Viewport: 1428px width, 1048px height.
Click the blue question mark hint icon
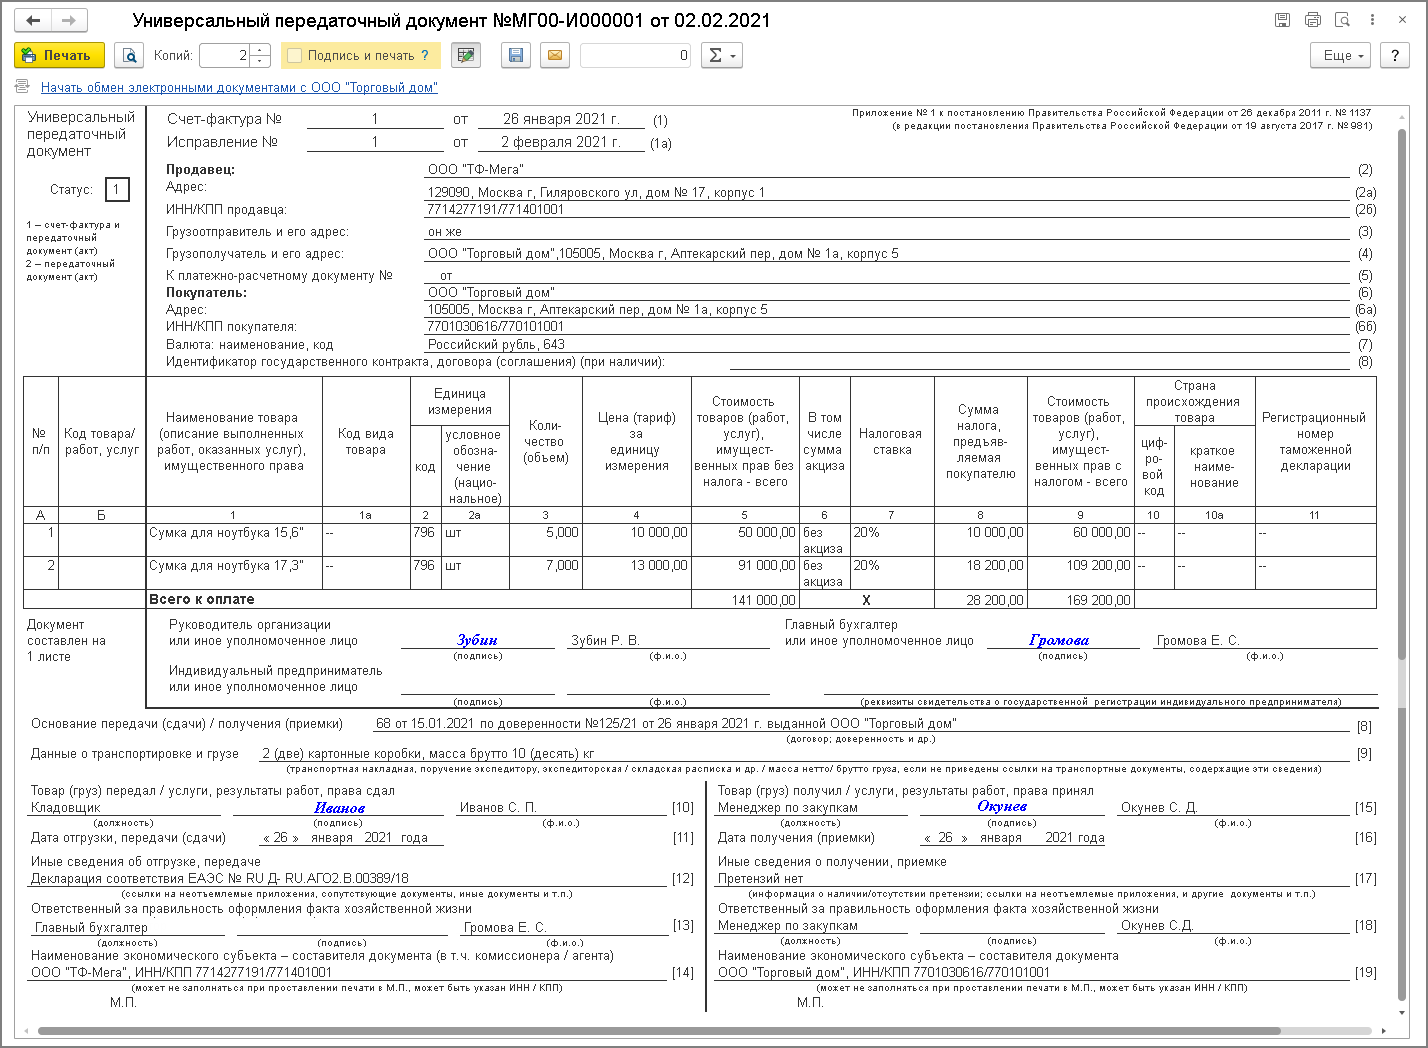pyautogui.click(x=425, y=56)
